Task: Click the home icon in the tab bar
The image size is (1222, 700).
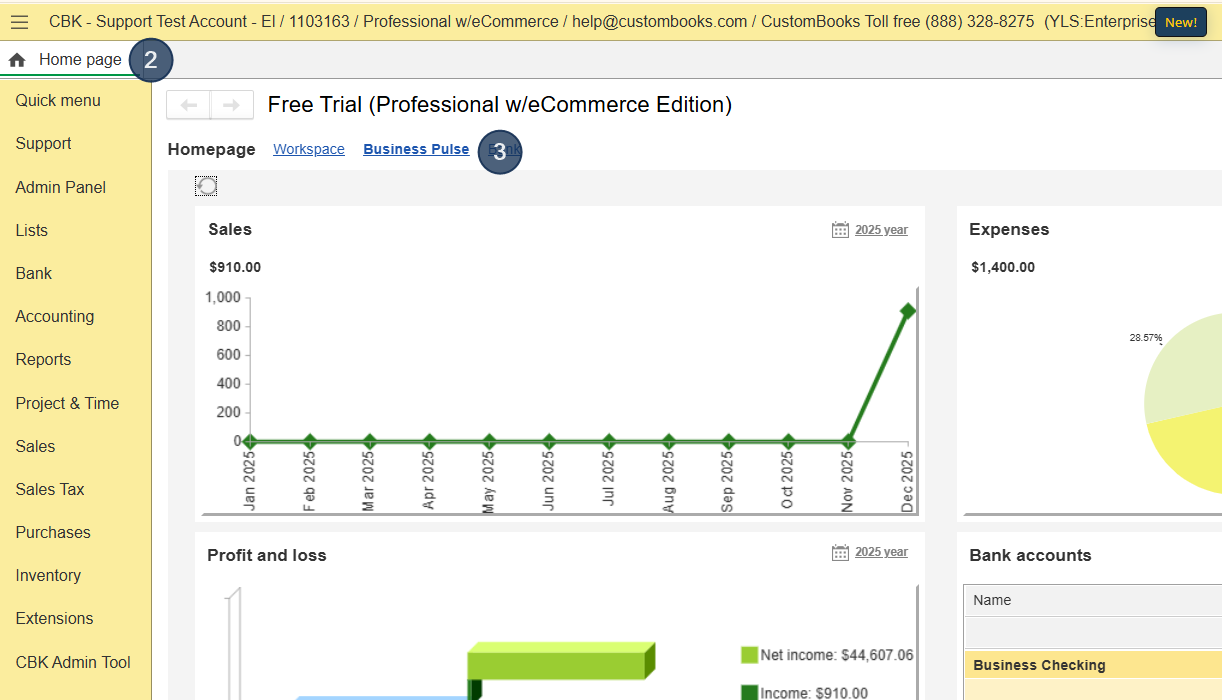Action: tap(17, 60)
